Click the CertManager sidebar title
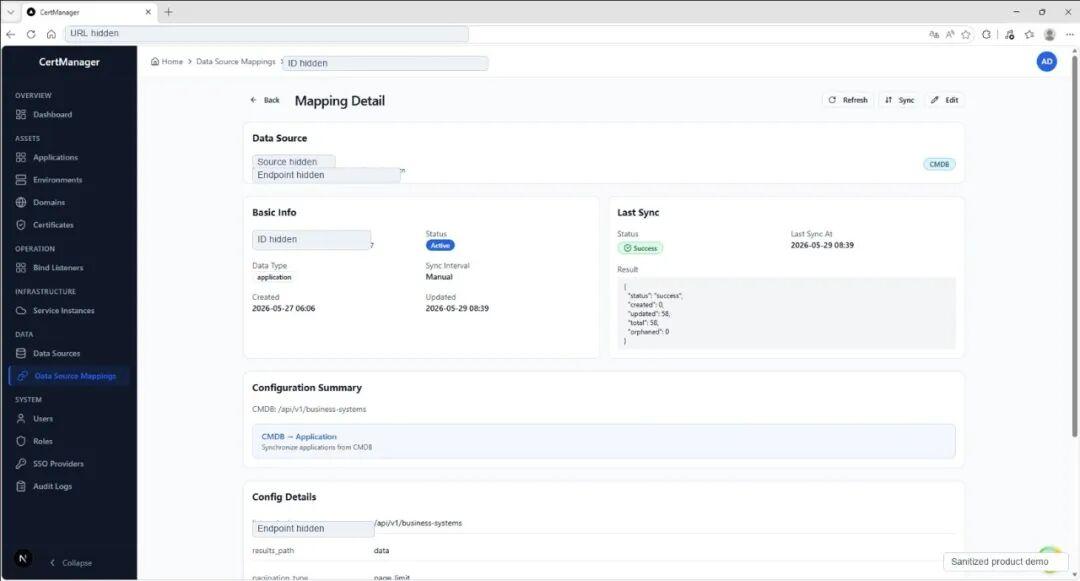The image size is (1080, 581). click(x=69, y=62)
